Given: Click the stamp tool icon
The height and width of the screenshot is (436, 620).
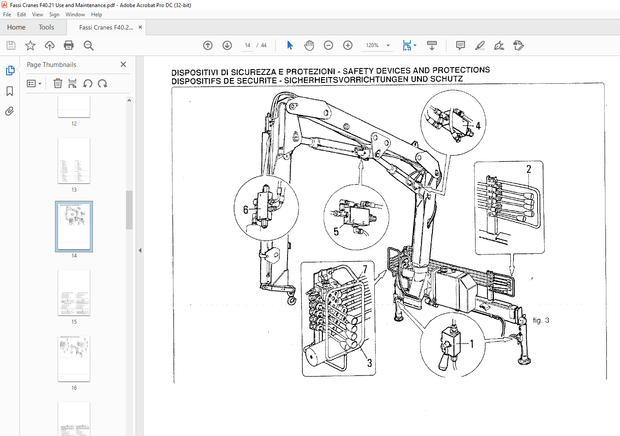Looking at the screenshot, I should point(518,45).
